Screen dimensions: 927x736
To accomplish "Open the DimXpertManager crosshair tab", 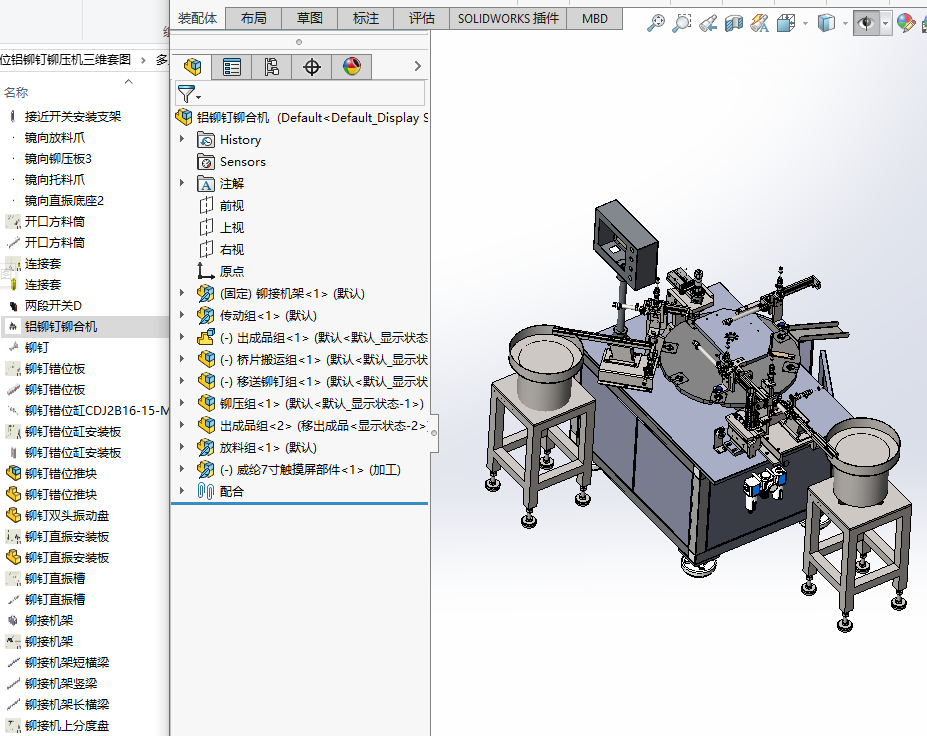I will pos(312,67).
